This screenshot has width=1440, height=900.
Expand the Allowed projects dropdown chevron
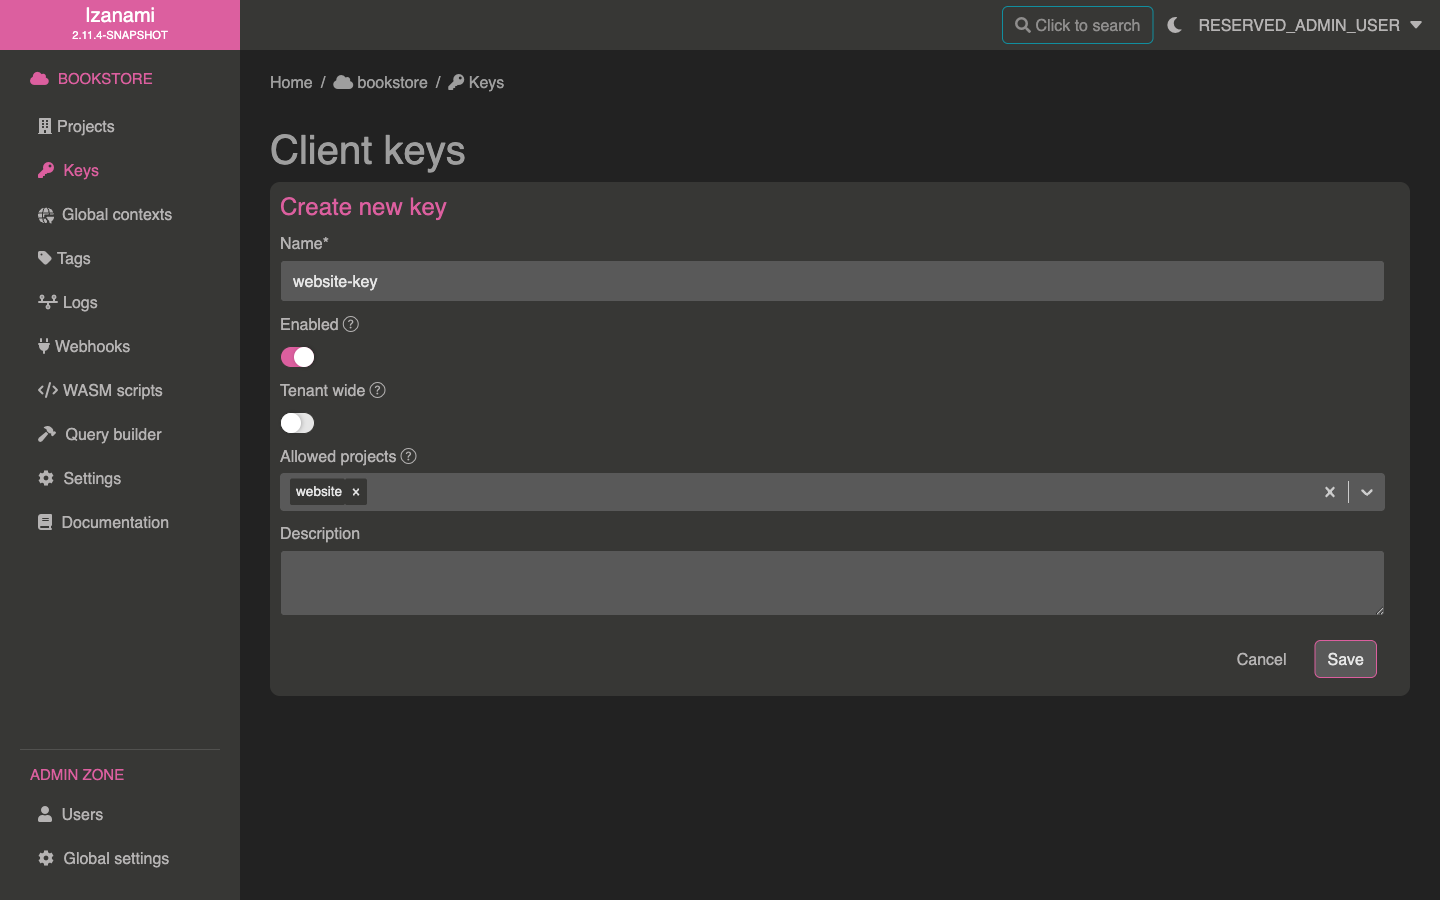[x=1366, y=492]
